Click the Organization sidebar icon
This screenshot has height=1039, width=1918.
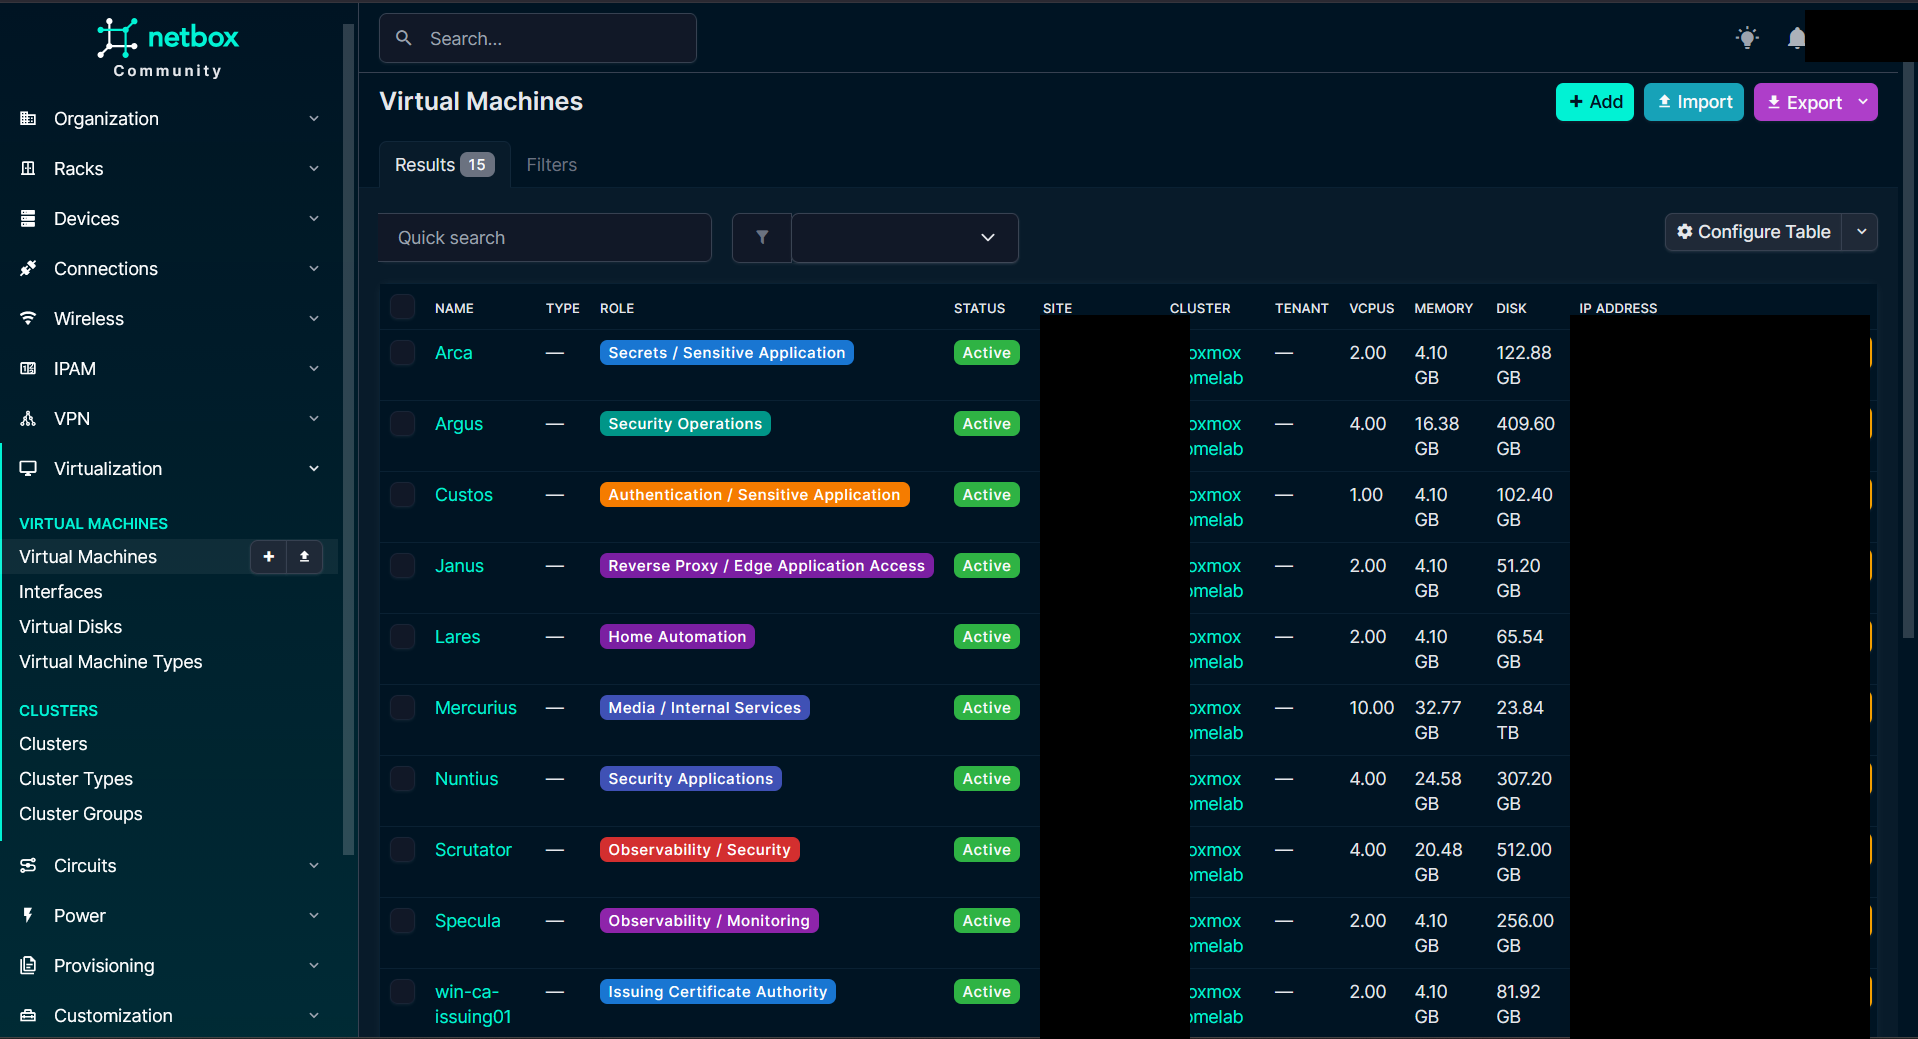pyautogui.click(x=28, y=119)
